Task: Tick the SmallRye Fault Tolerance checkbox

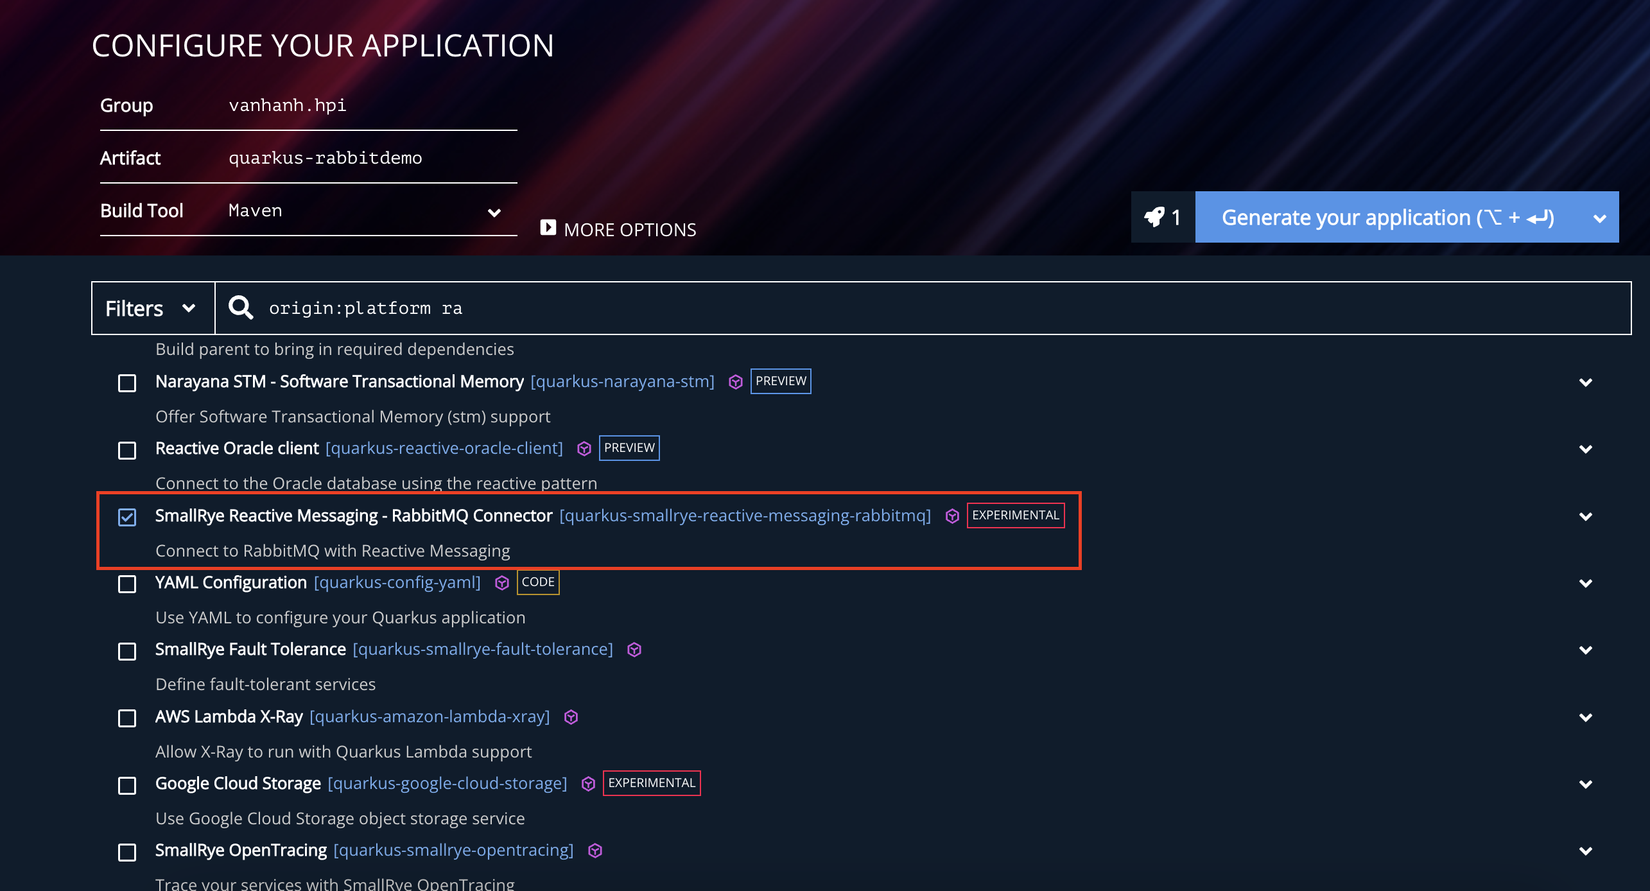Action: 127,651
